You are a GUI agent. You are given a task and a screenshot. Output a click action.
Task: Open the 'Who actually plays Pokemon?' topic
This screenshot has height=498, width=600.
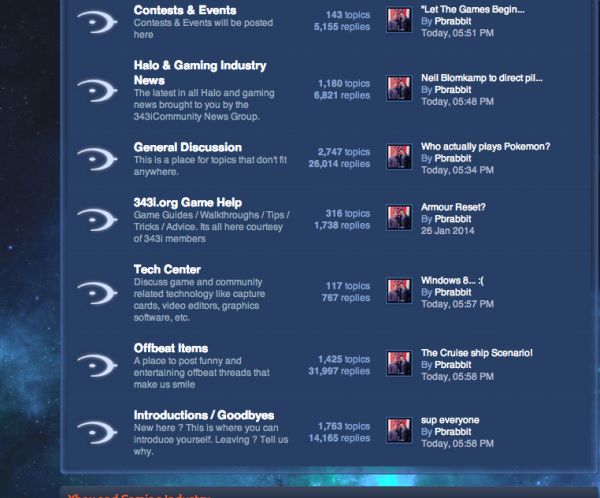(x=485, y=146)
